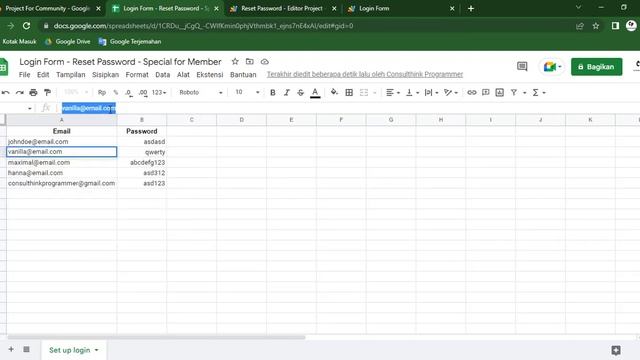Reload the browser page
Image resolution: width=640 pixels, height=360 pixels.
[x=27, y=26]
